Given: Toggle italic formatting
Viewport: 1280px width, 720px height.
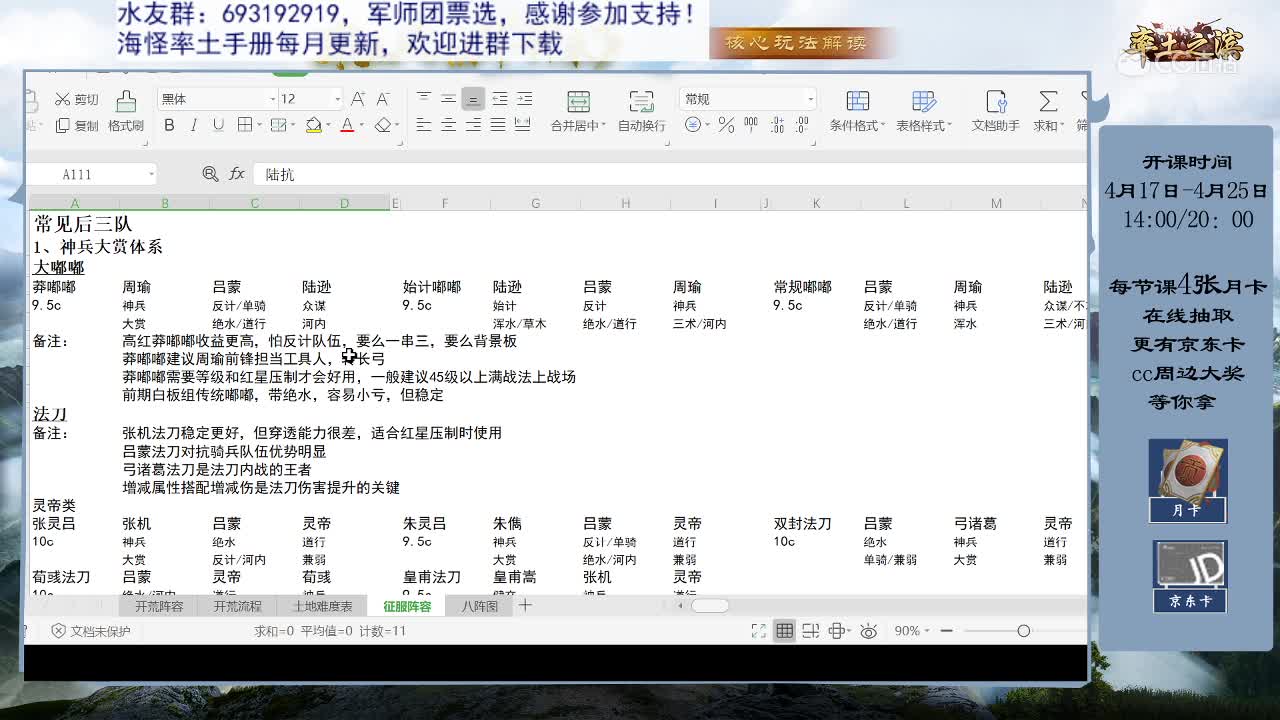Looking at the screenshot, I should [x=192, y=125].
